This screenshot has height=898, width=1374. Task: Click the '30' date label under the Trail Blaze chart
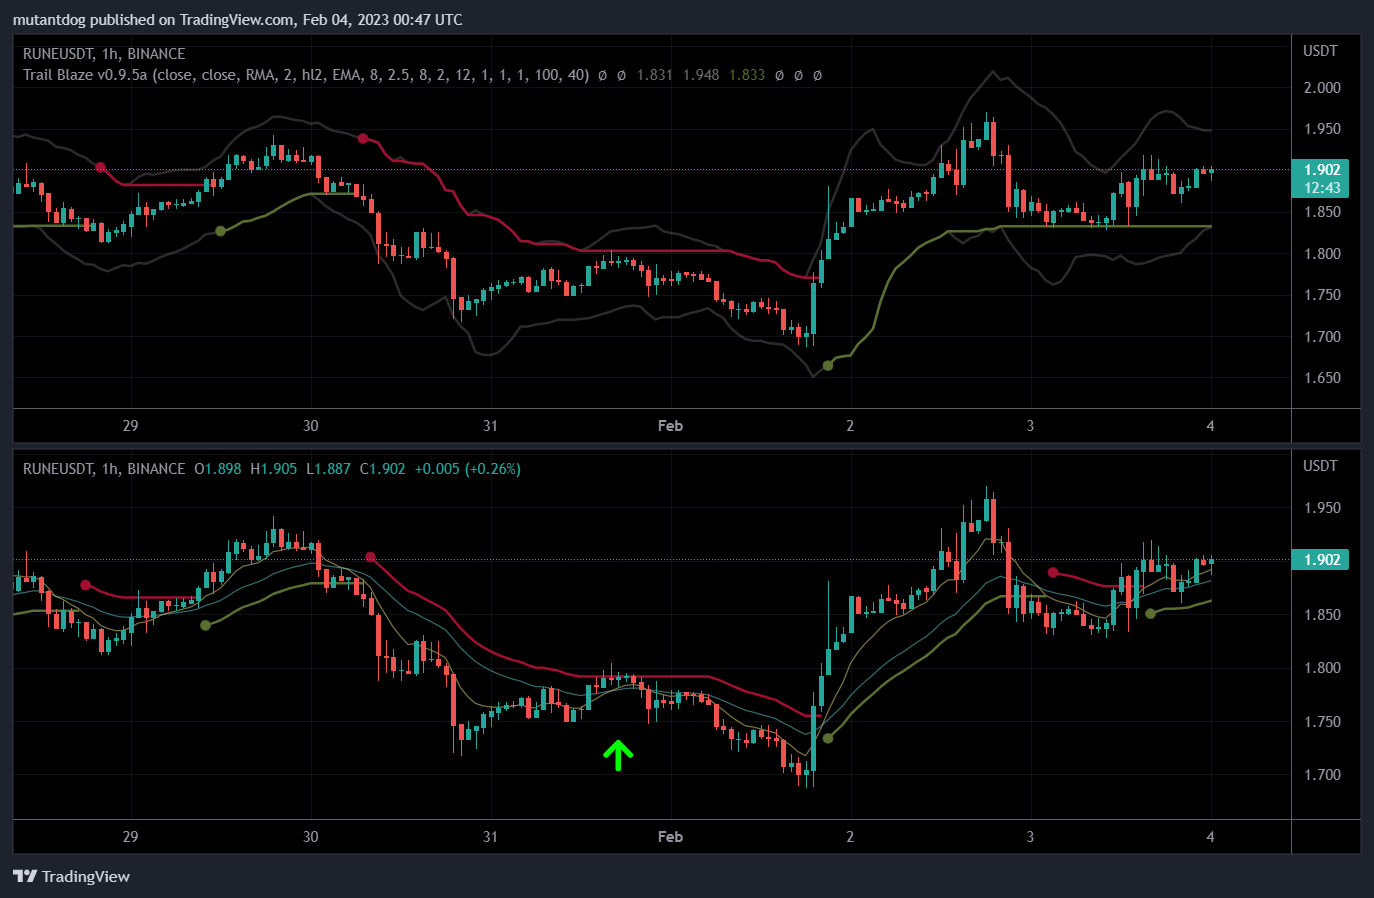click(x=310, y=426)
